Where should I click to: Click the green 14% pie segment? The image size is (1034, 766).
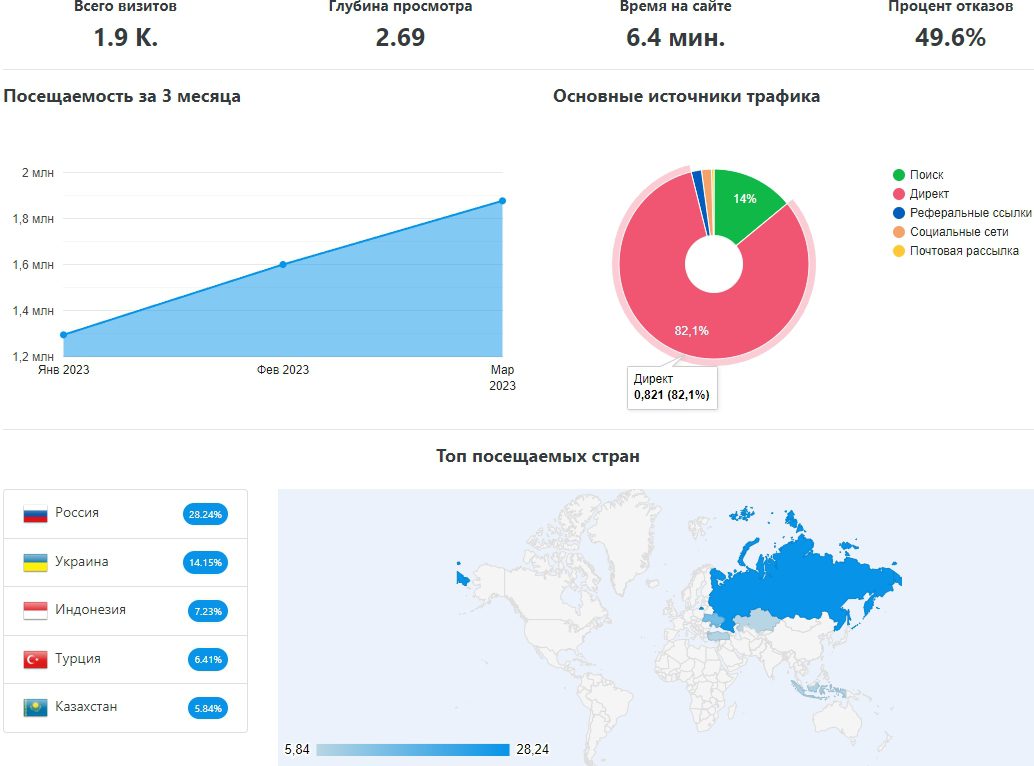[x=745, y=201]
